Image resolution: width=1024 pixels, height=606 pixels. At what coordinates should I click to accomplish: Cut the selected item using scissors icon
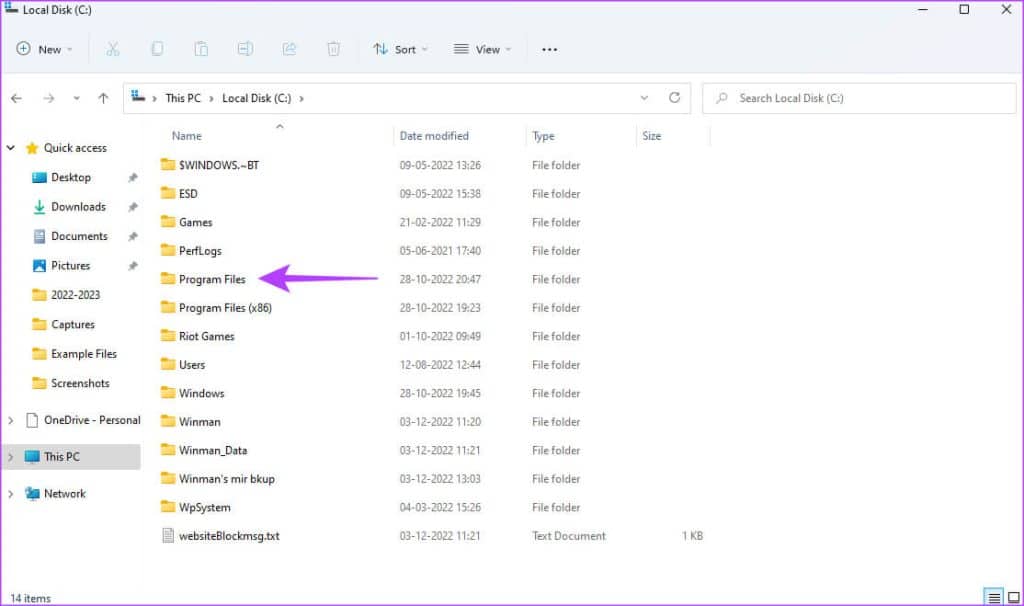[113, 49]
